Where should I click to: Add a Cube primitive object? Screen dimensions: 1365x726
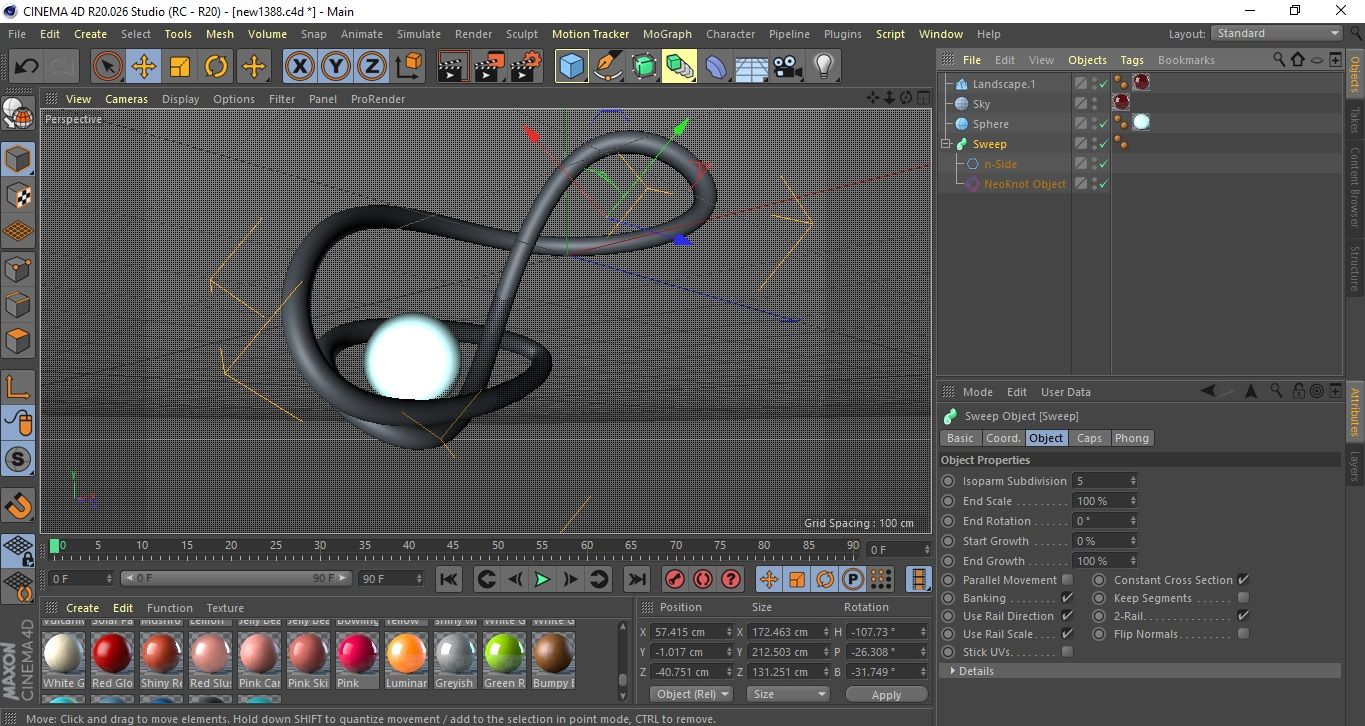[x=571, y=67]
